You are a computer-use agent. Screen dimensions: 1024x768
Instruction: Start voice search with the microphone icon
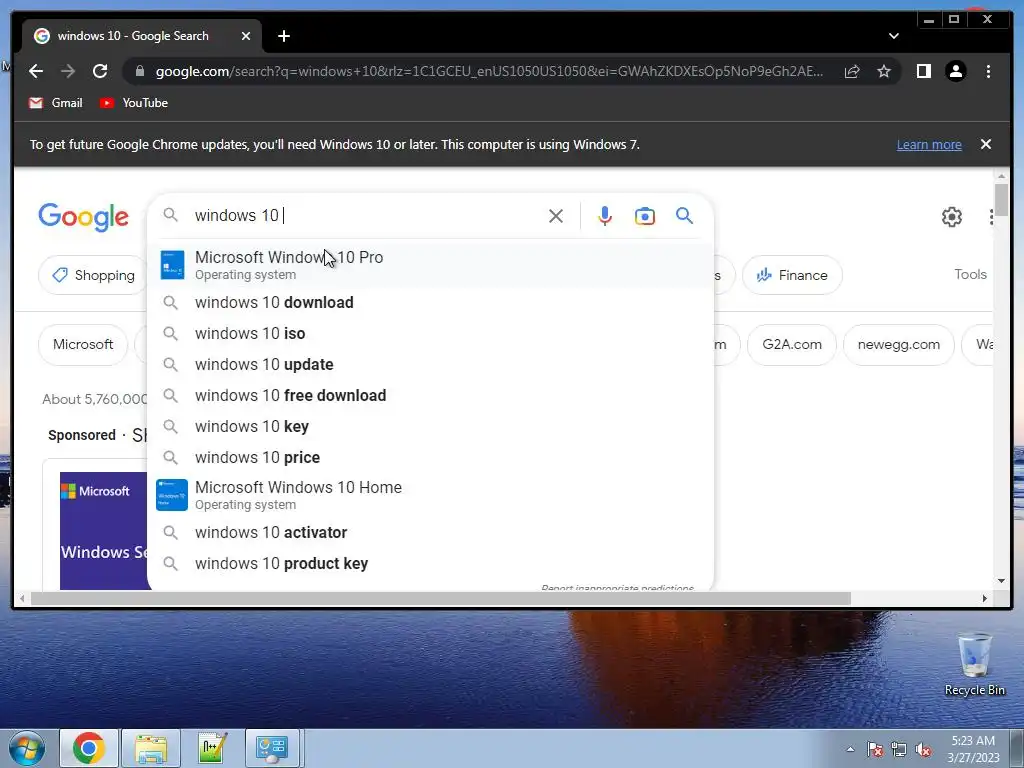pyautogui.click(x=605, y=216)
